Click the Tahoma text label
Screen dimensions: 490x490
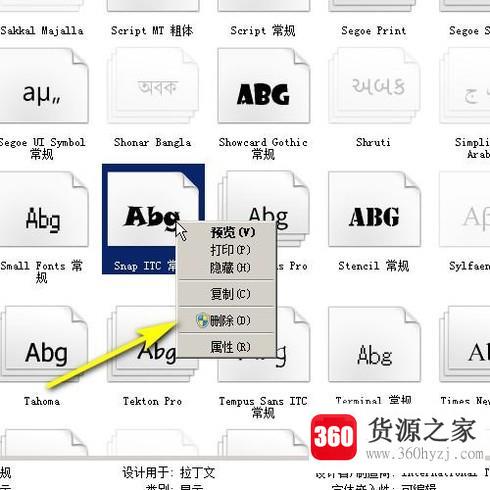pos(42,401)
